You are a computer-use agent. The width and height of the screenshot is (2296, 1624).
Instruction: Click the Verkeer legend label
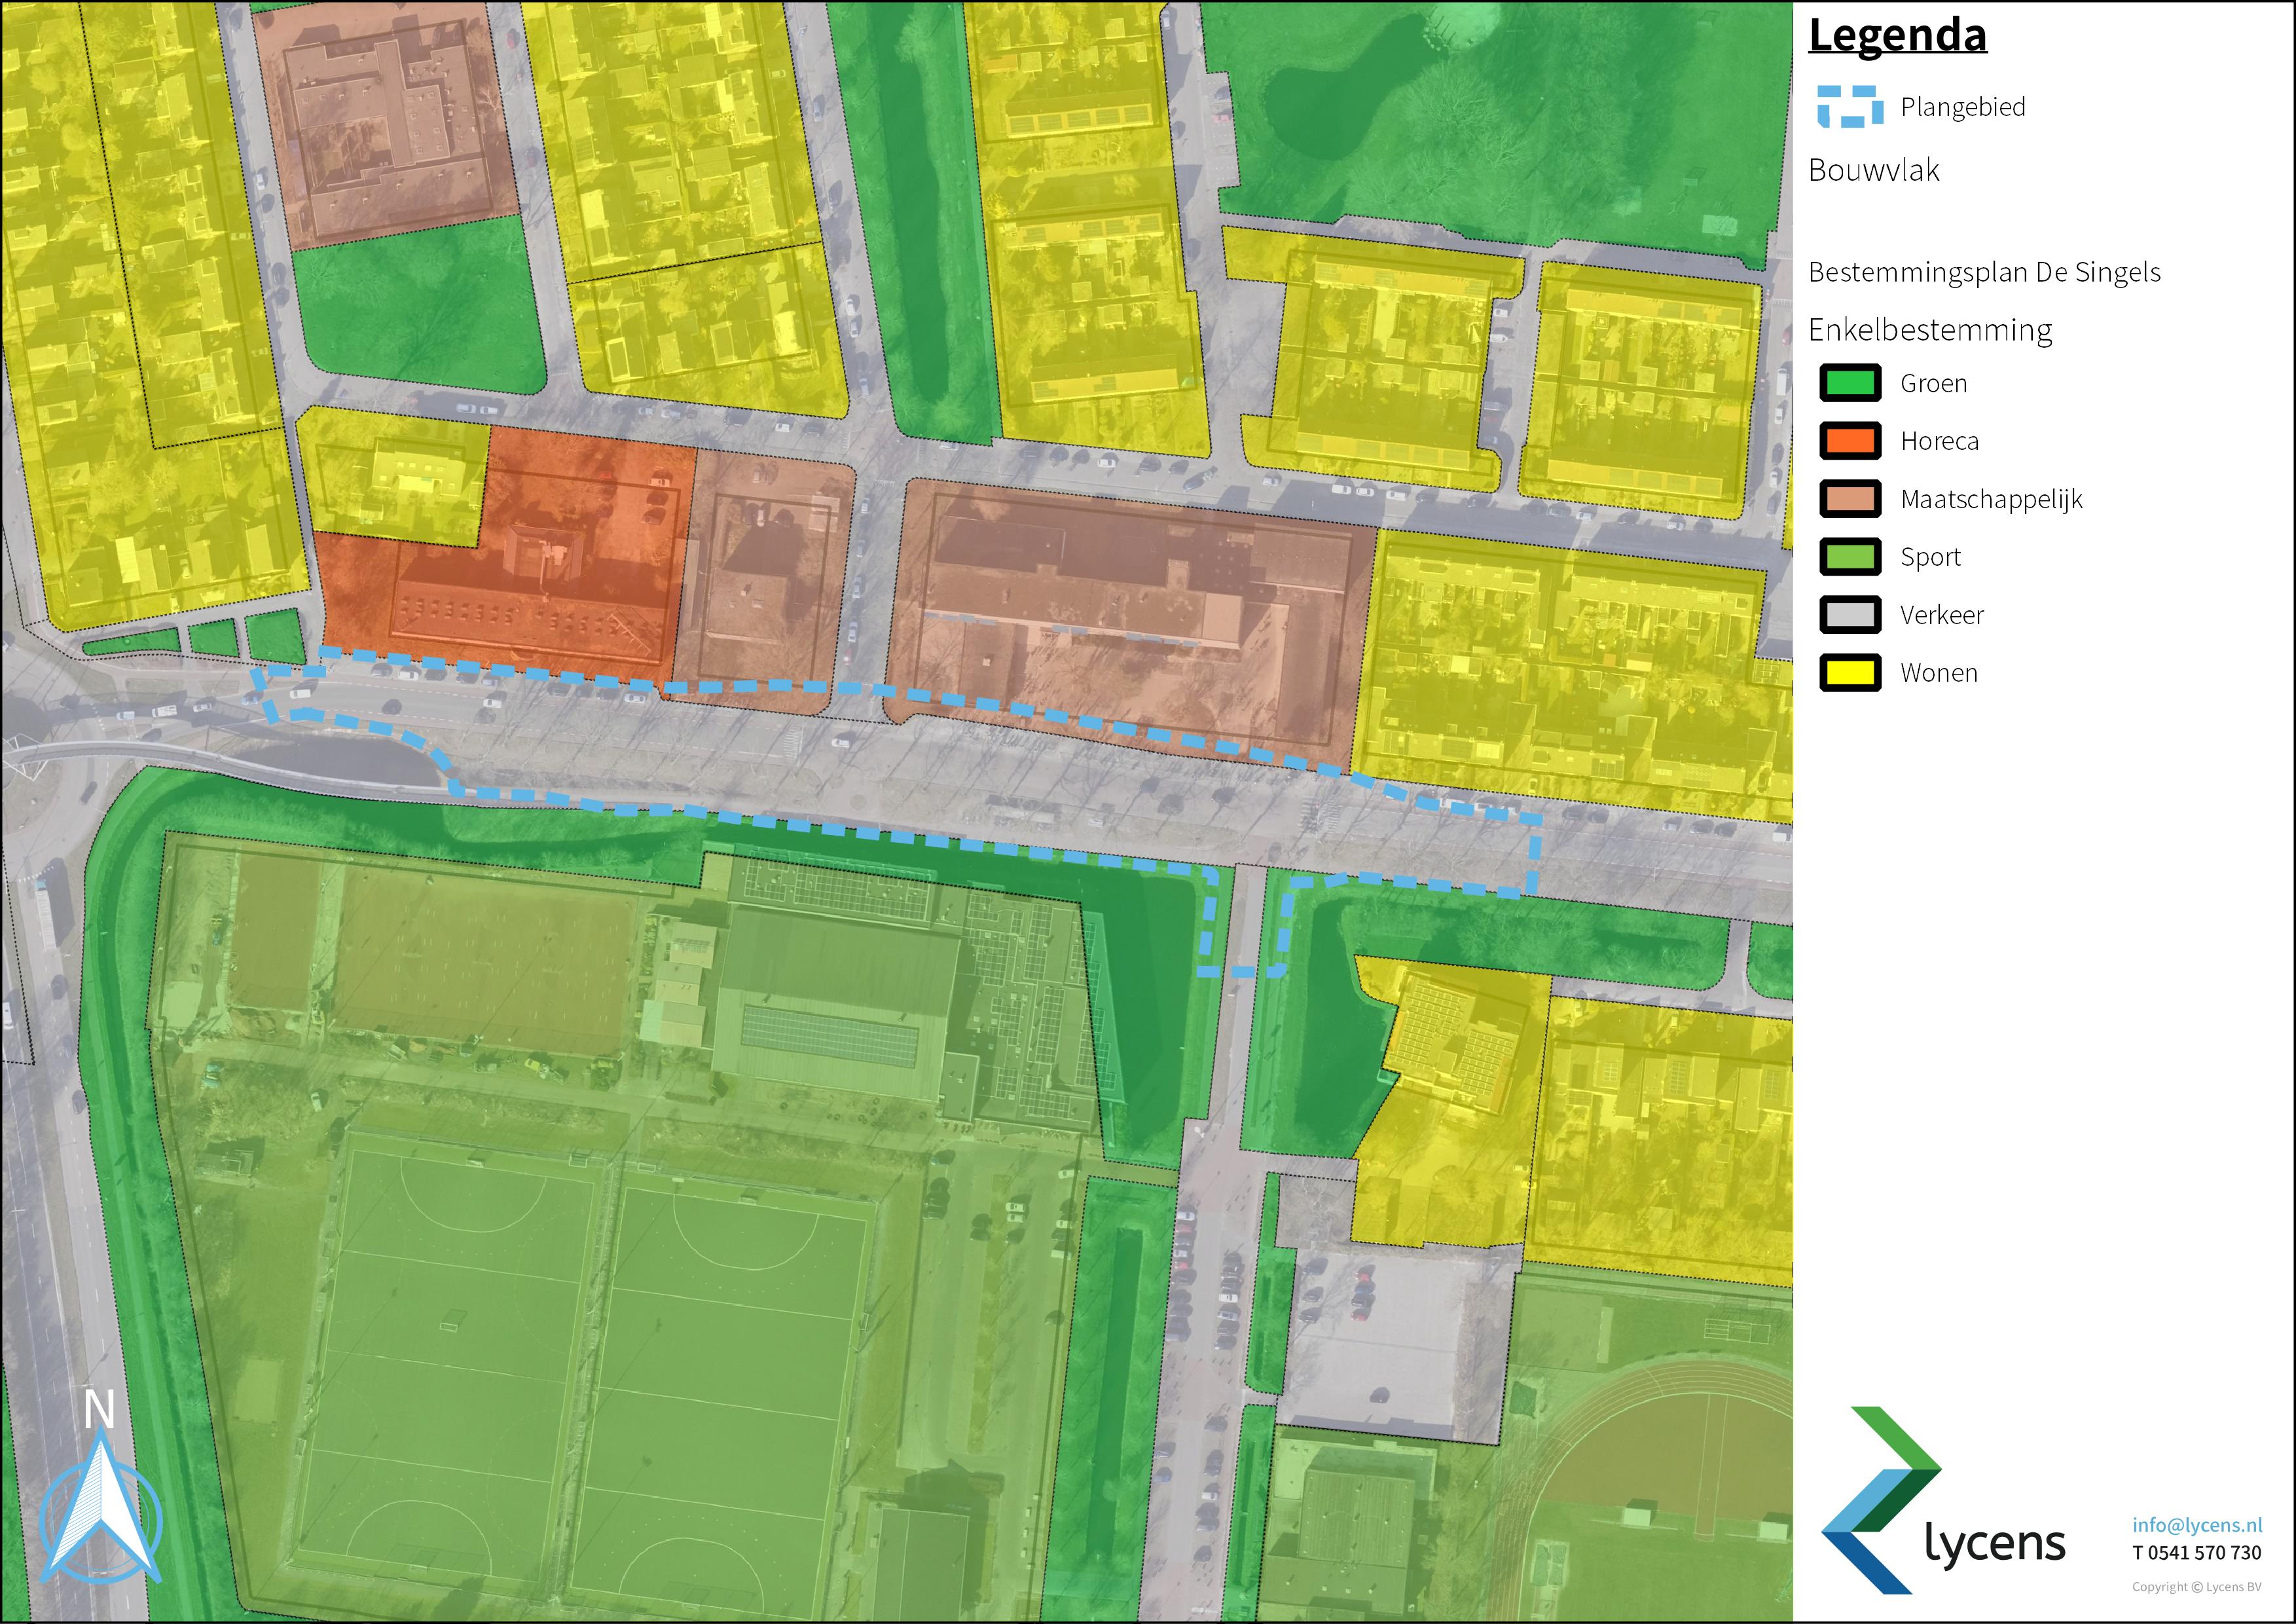coord(1941,615)
